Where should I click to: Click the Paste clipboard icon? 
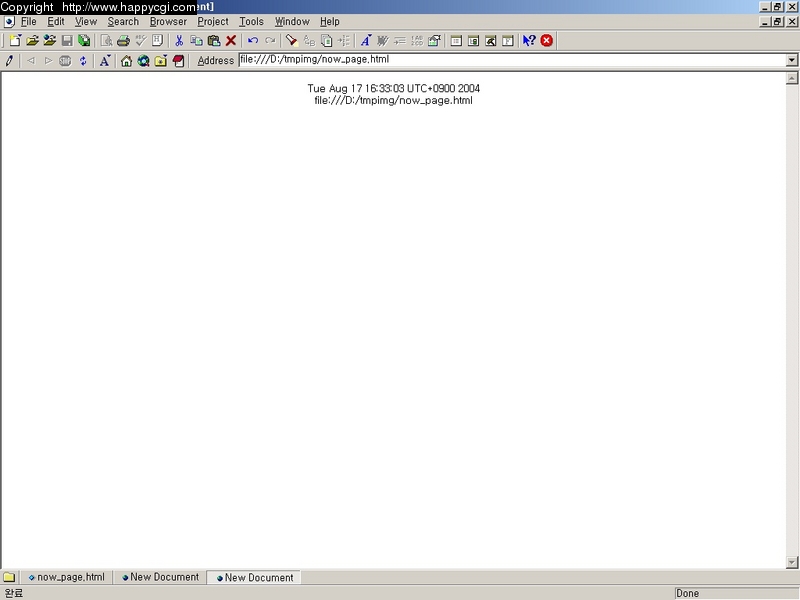point(214,41)
